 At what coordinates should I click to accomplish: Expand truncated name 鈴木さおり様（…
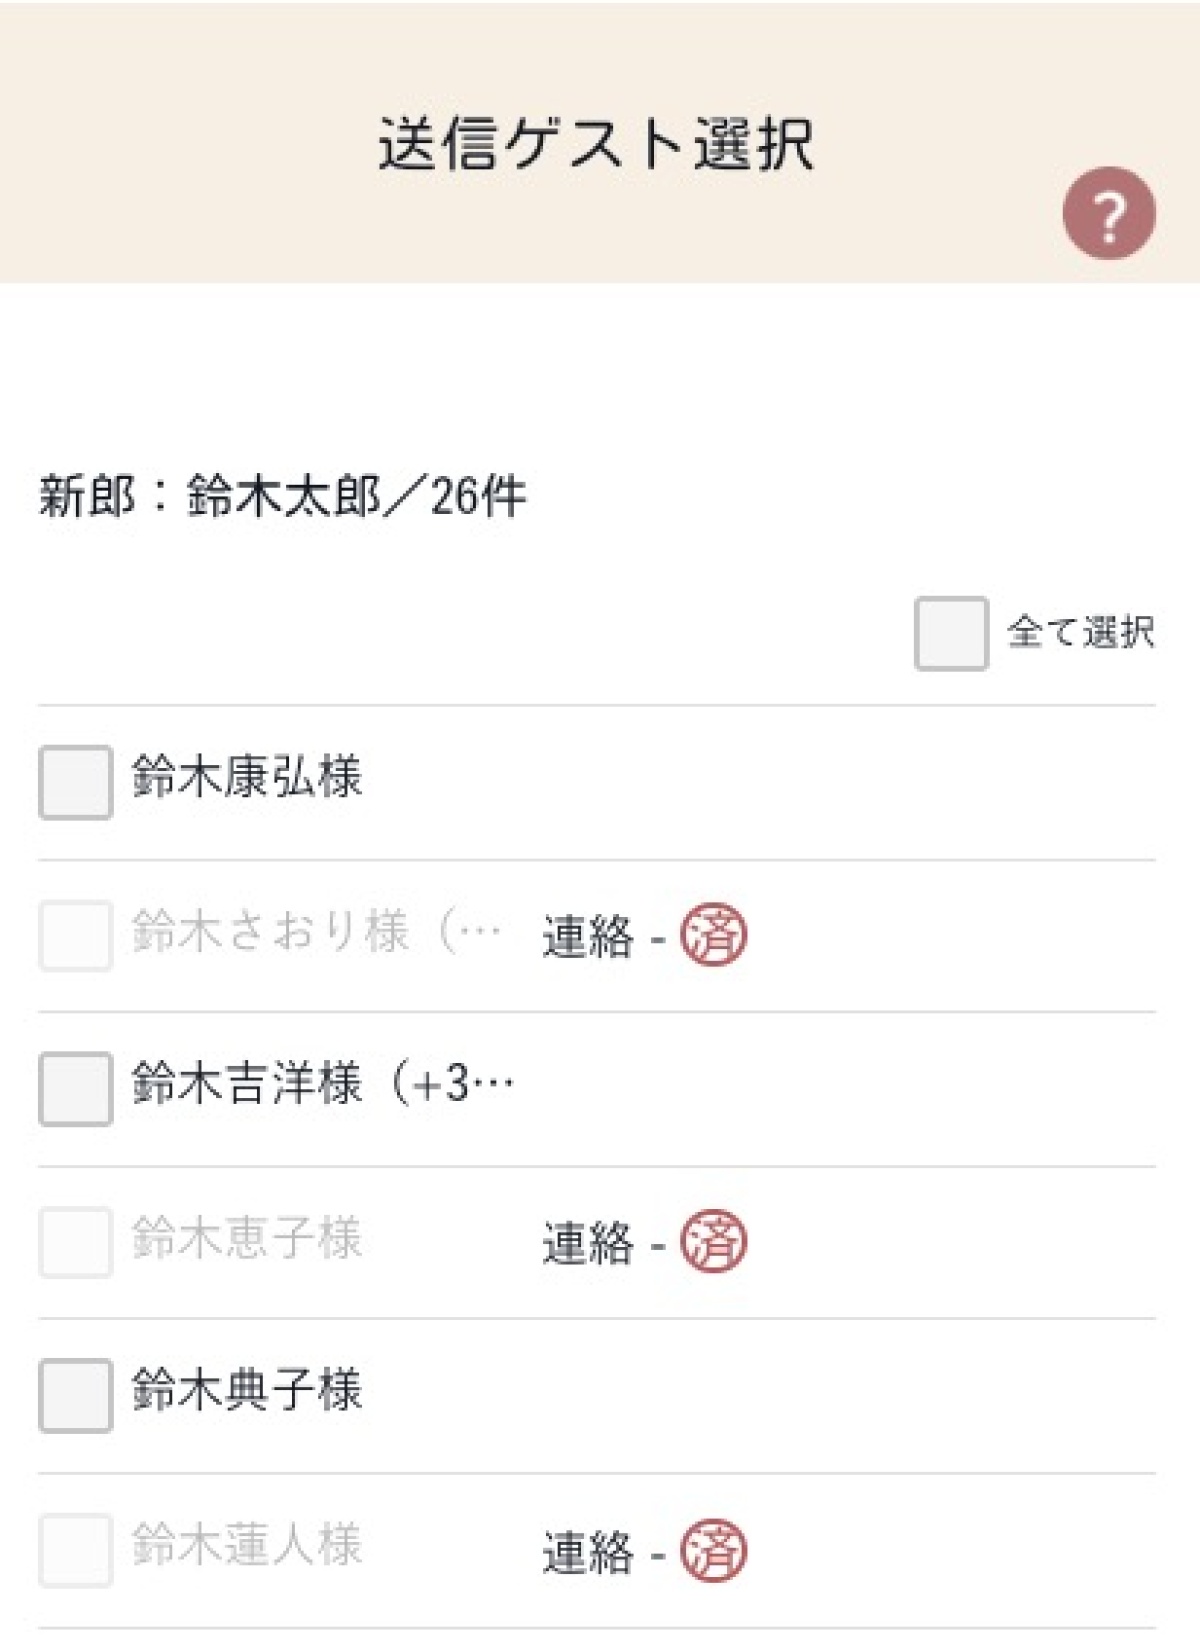point(316,931)
